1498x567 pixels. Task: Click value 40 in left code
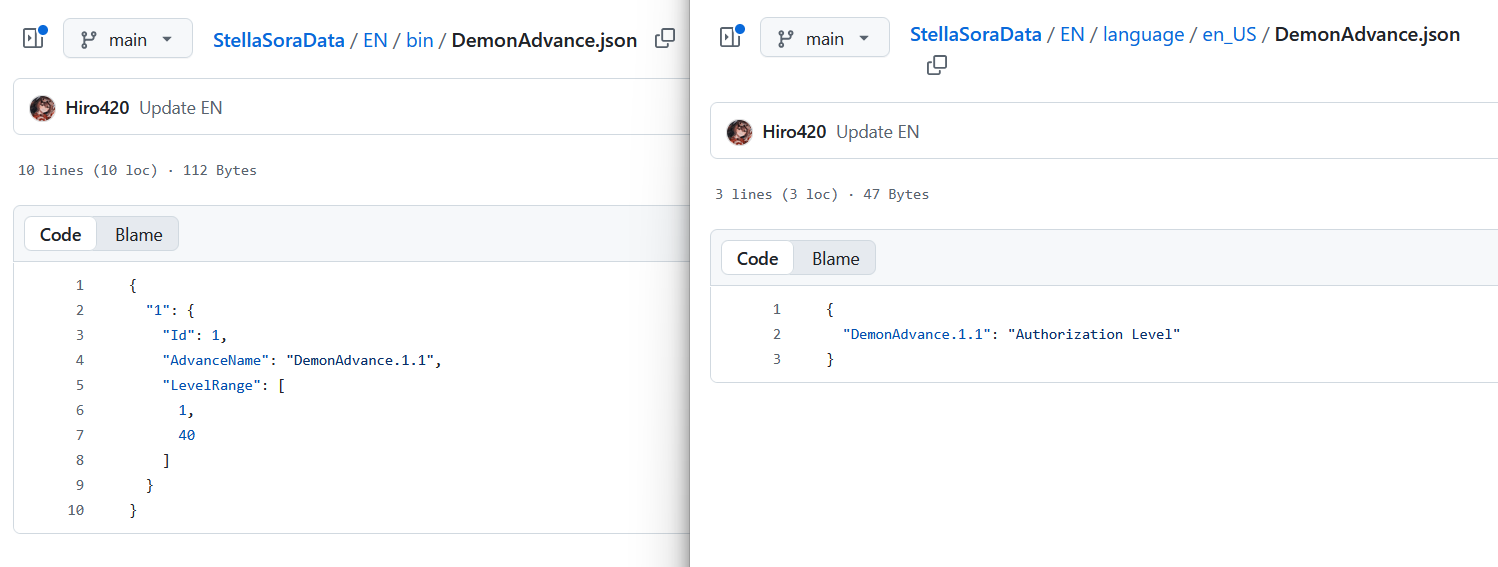click(187, 435)
